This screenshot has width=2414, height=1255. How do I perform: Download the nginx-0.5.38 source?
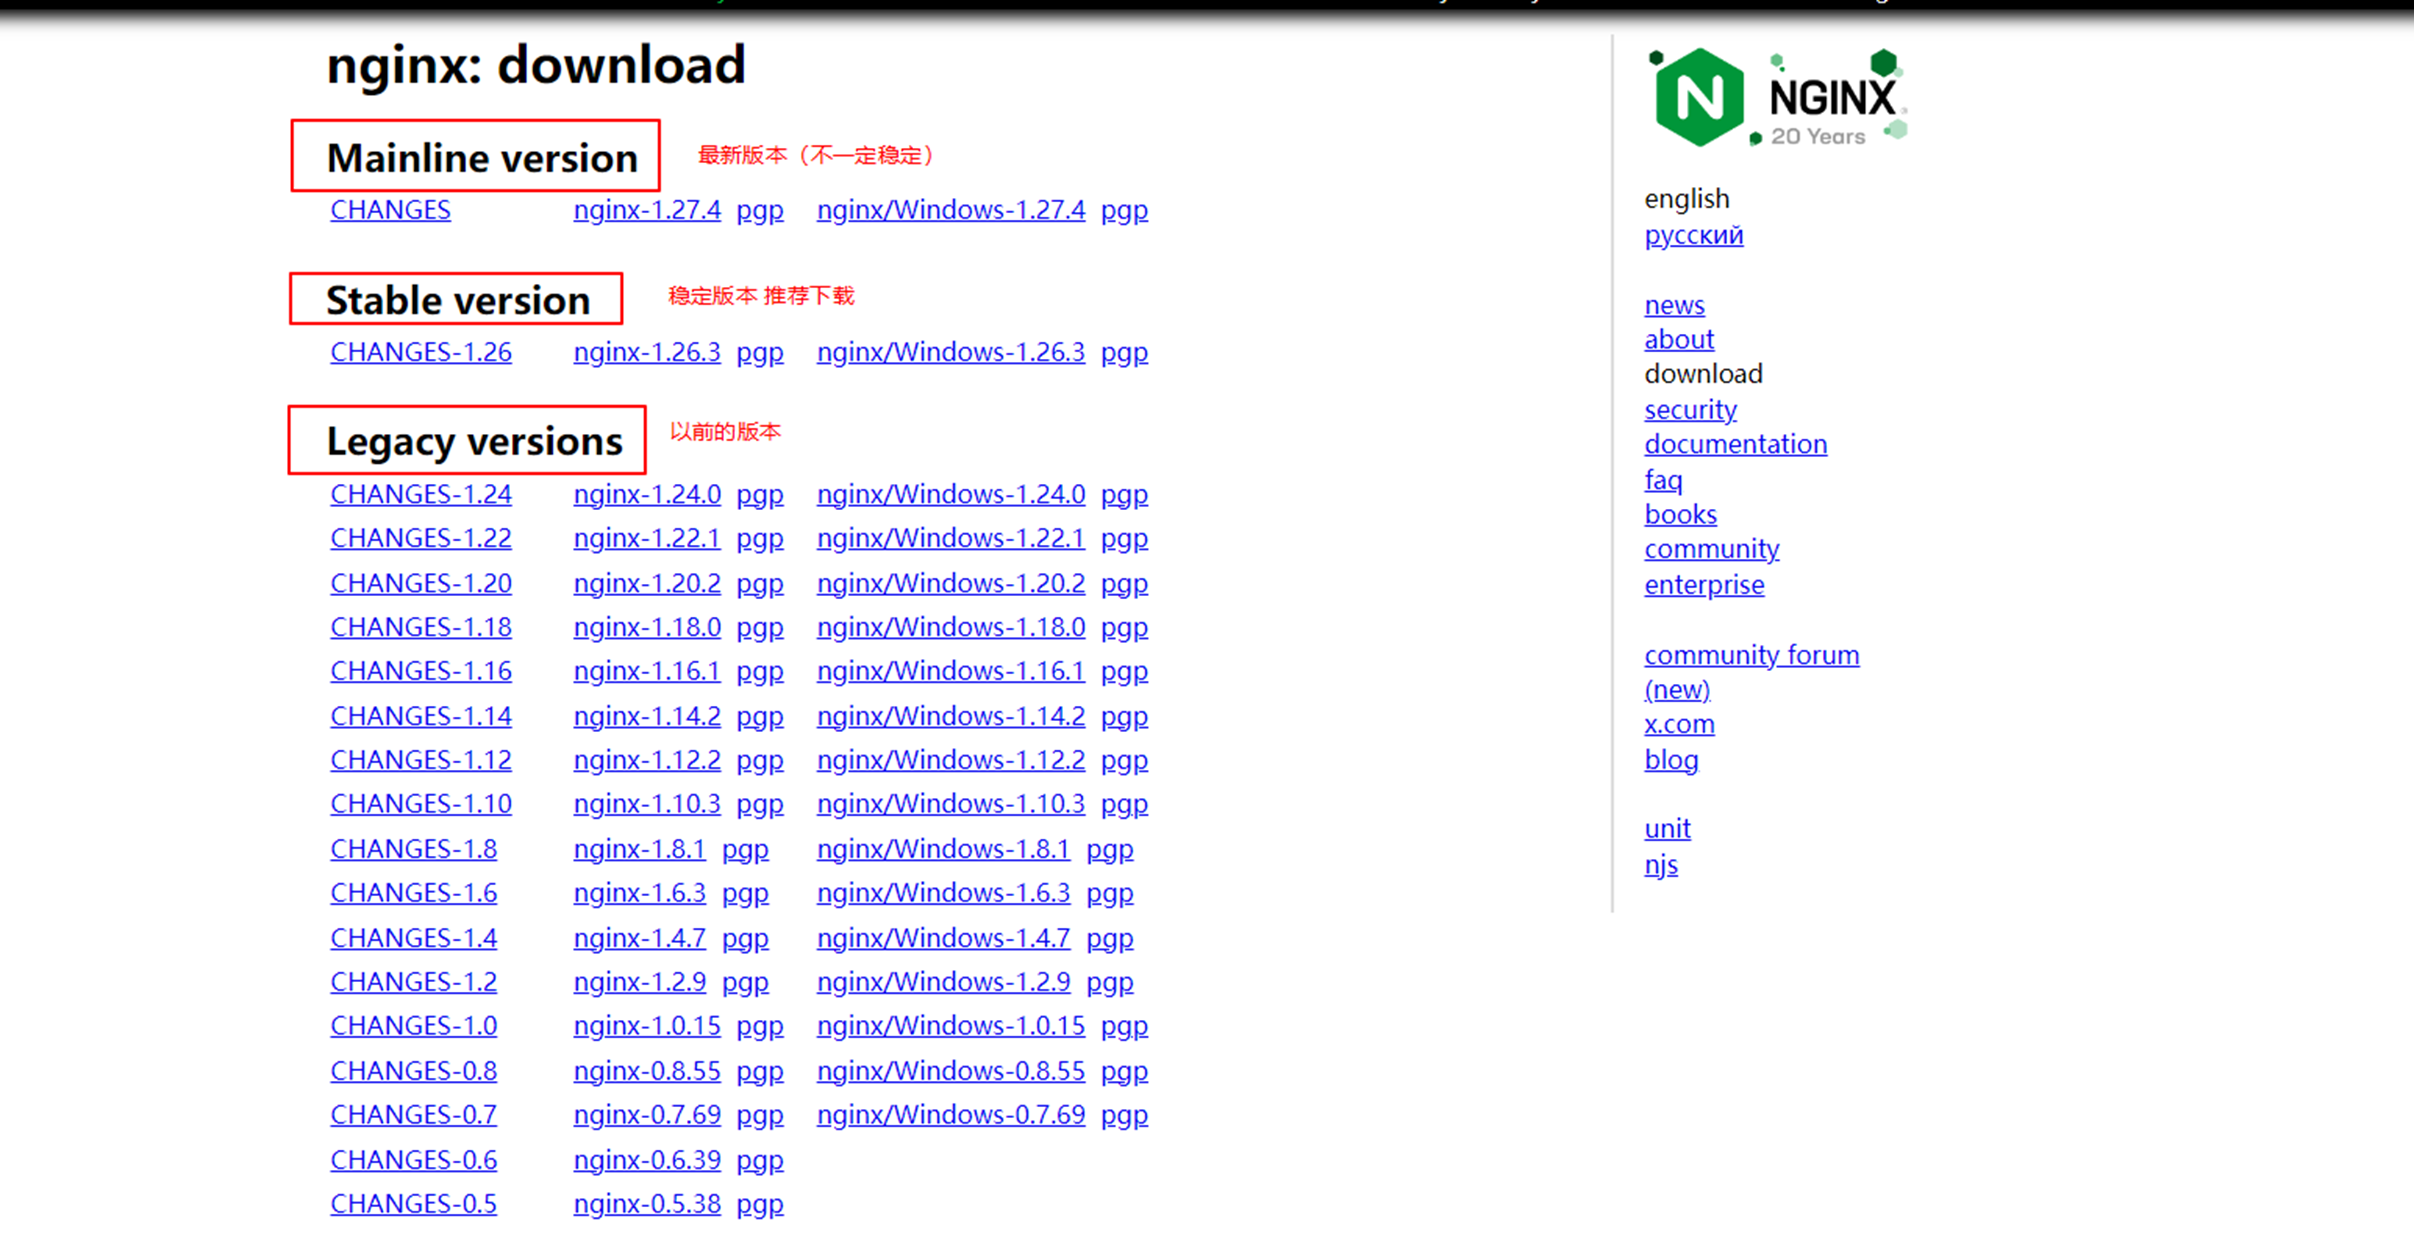coord(646,1204)
